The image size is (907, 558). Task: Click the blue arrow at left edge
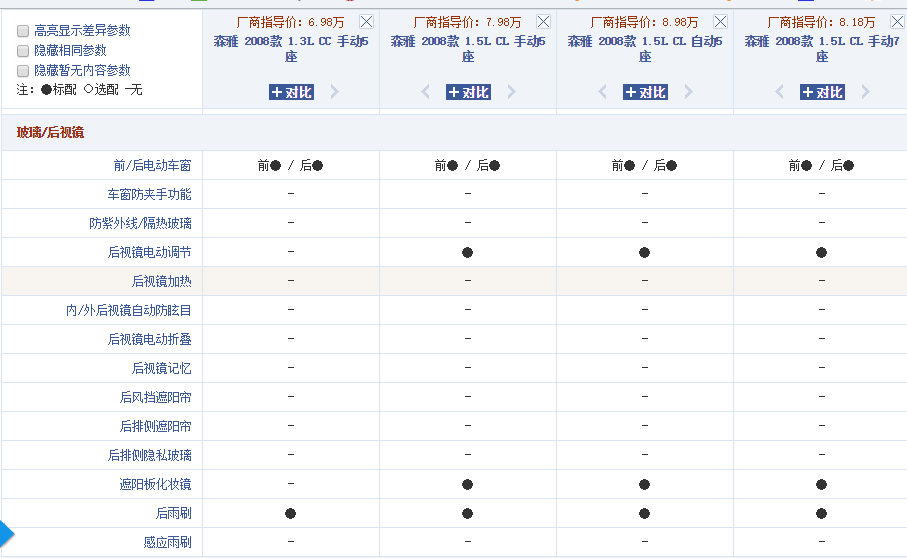[x=7, y=535]
